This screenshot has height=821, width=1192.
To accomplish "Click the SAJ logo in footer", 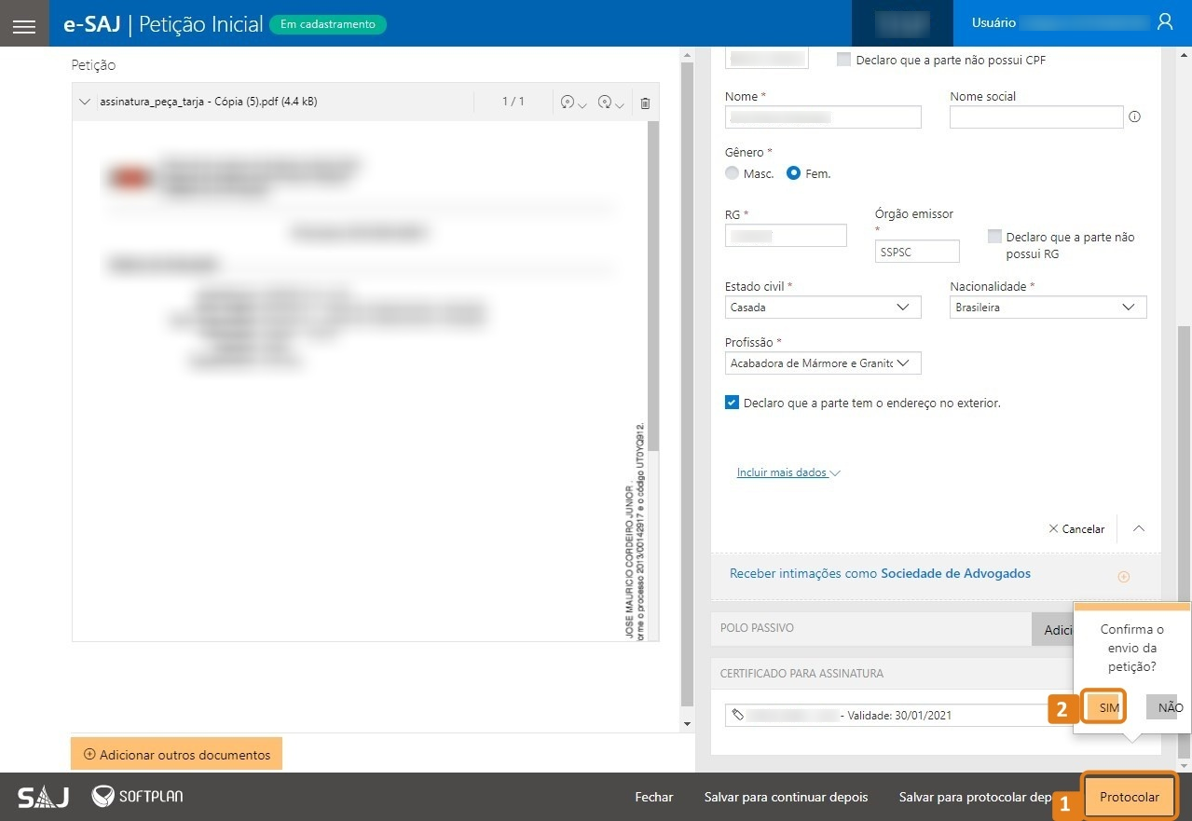I will click(x=43, y=797).
